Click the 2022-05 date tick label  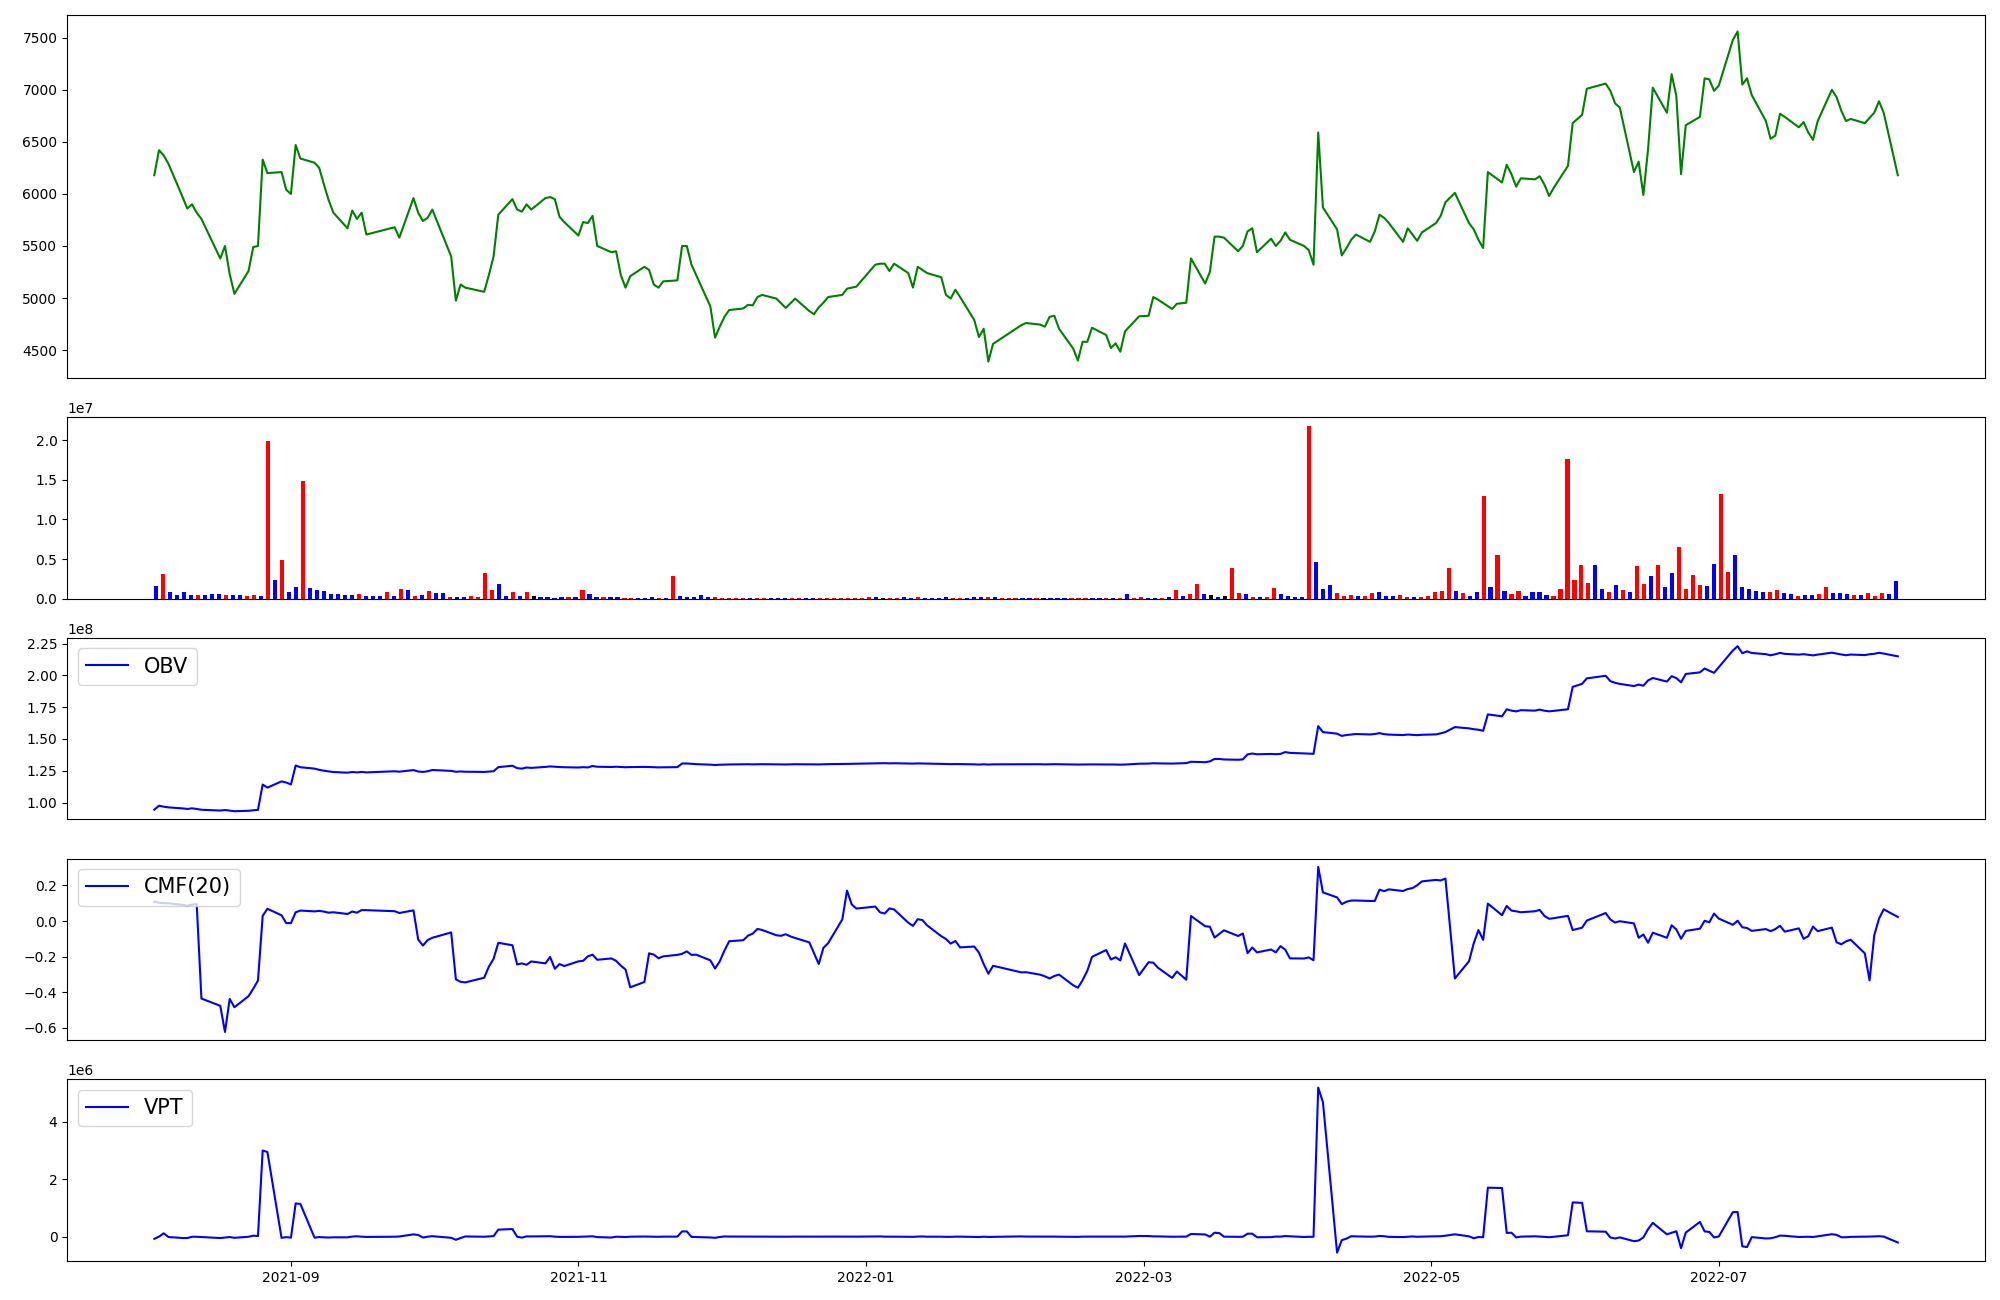pyautogui.click(x=1431, y=1277)
